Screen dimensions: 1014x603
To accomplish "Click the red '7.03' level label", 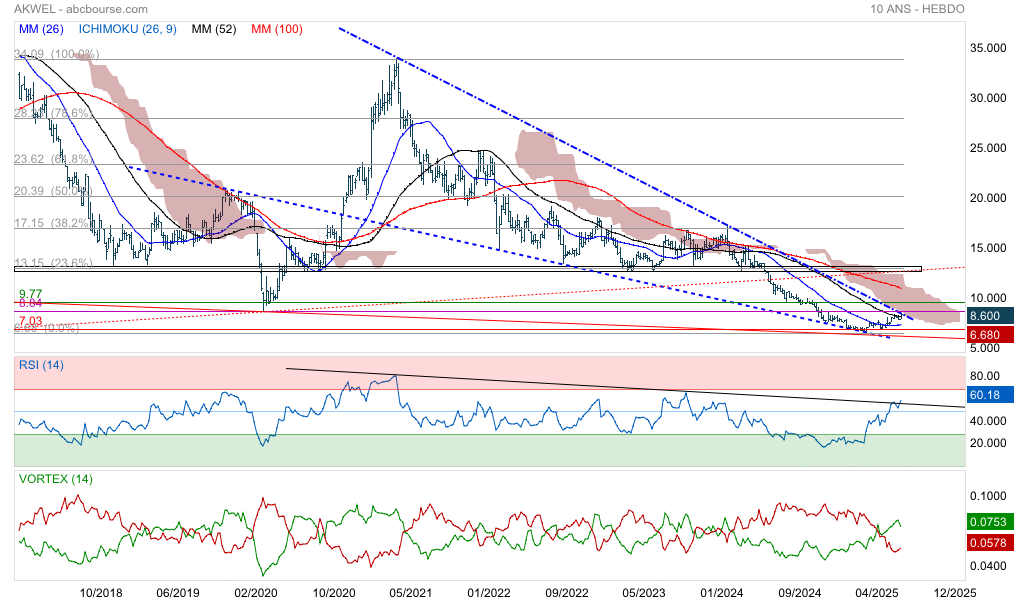I will [30, 321].
